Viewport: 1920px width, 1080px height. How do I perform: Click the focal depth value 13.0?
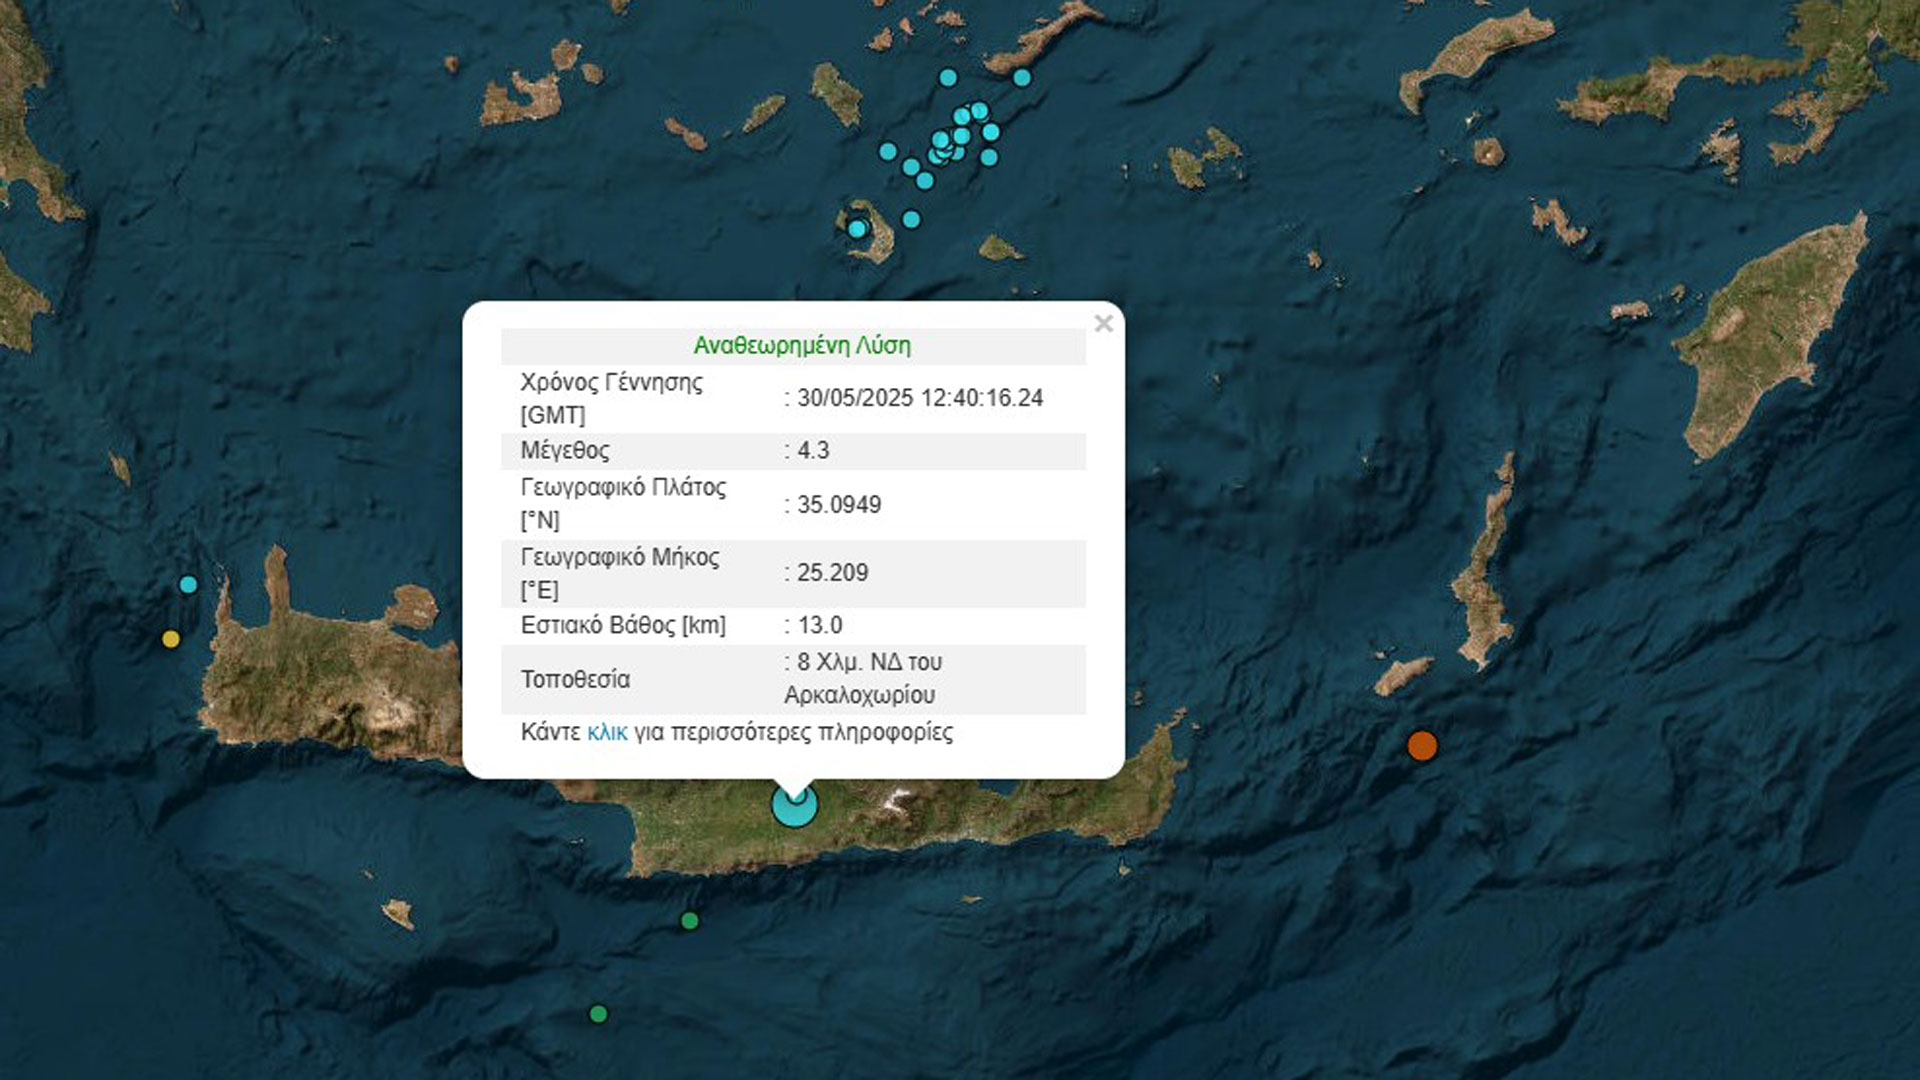[x=819, y=626]
